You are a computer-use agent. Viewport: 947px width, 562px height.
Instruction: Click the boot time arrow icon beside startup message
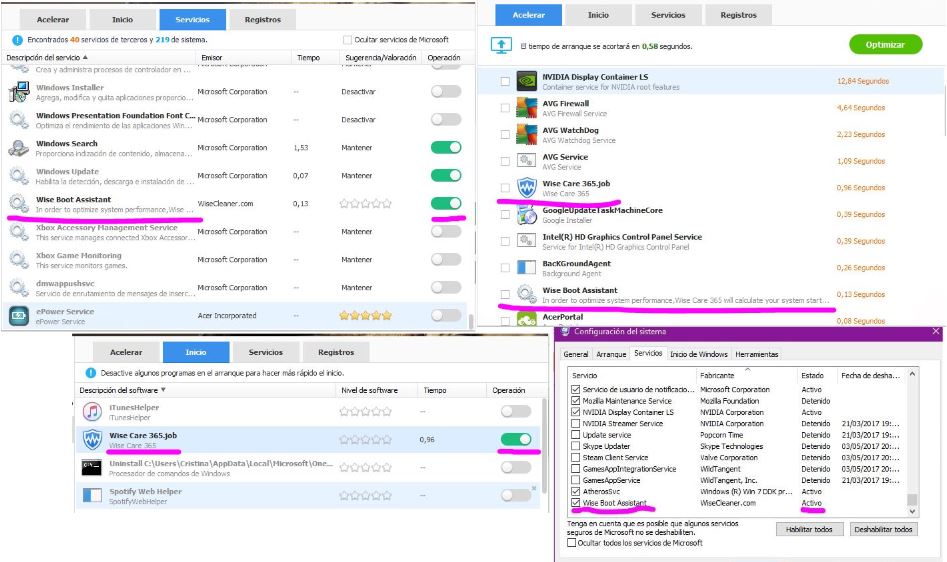501,45
